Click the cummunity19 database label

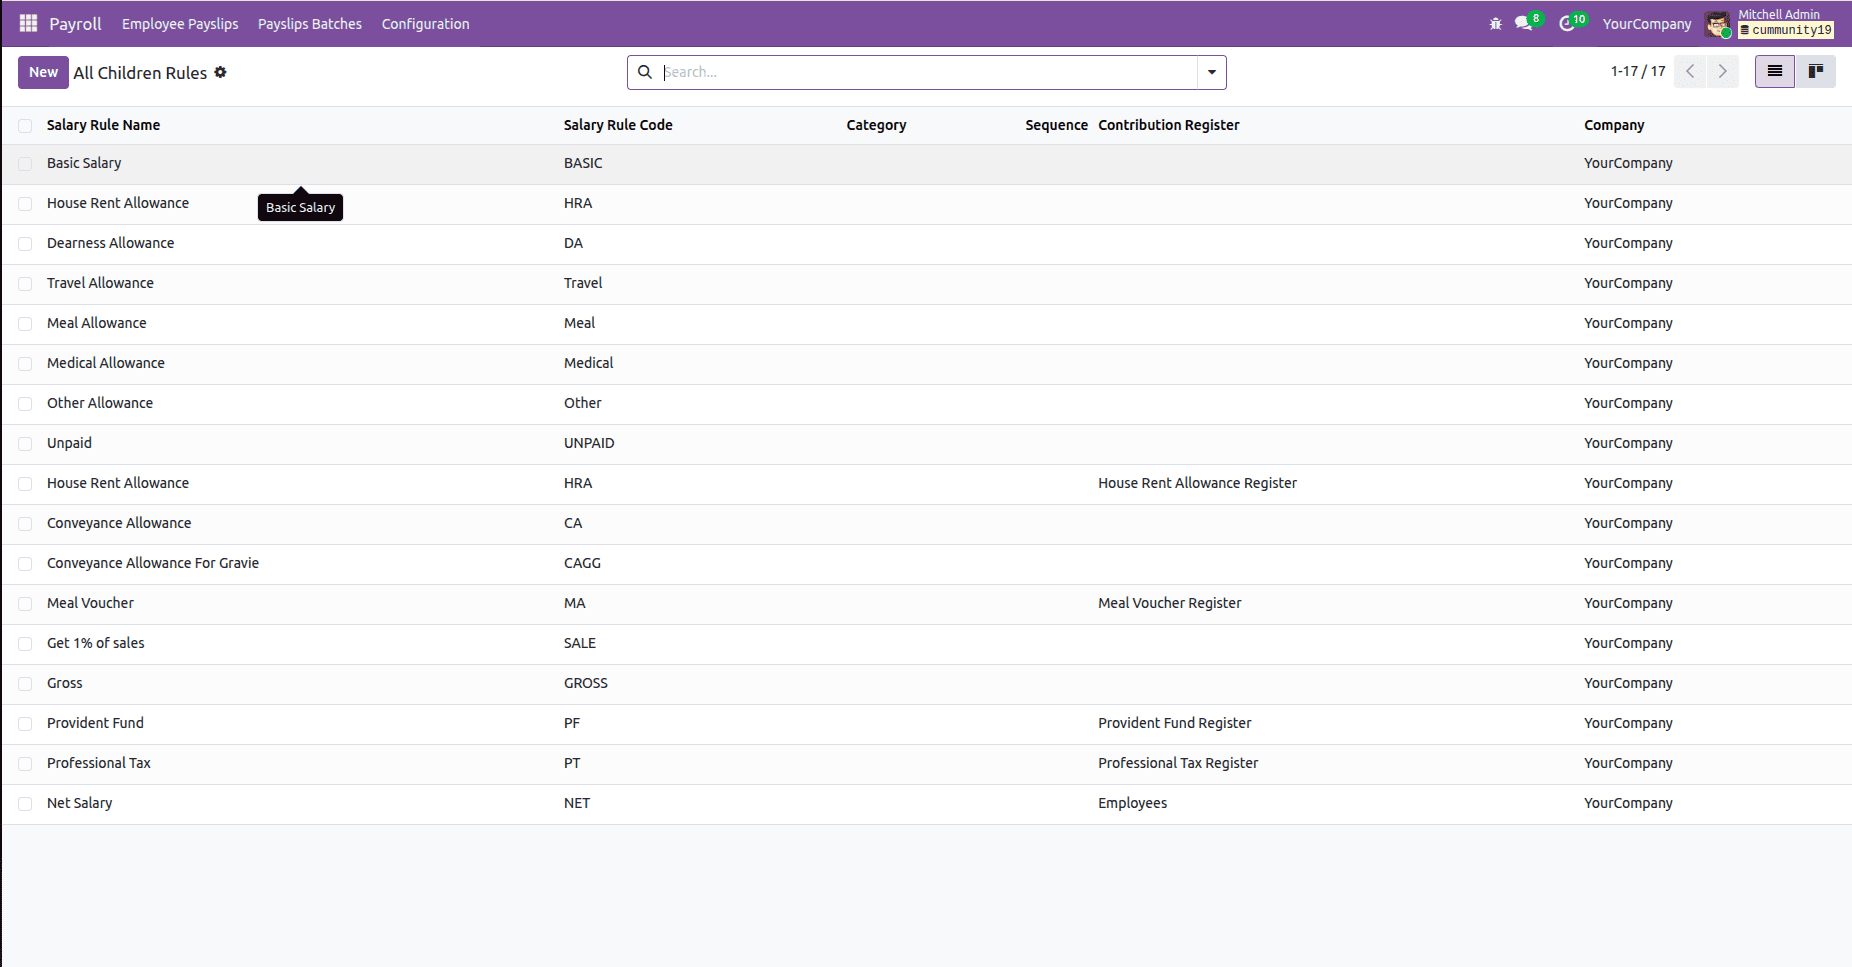(x=1786, y=31)
